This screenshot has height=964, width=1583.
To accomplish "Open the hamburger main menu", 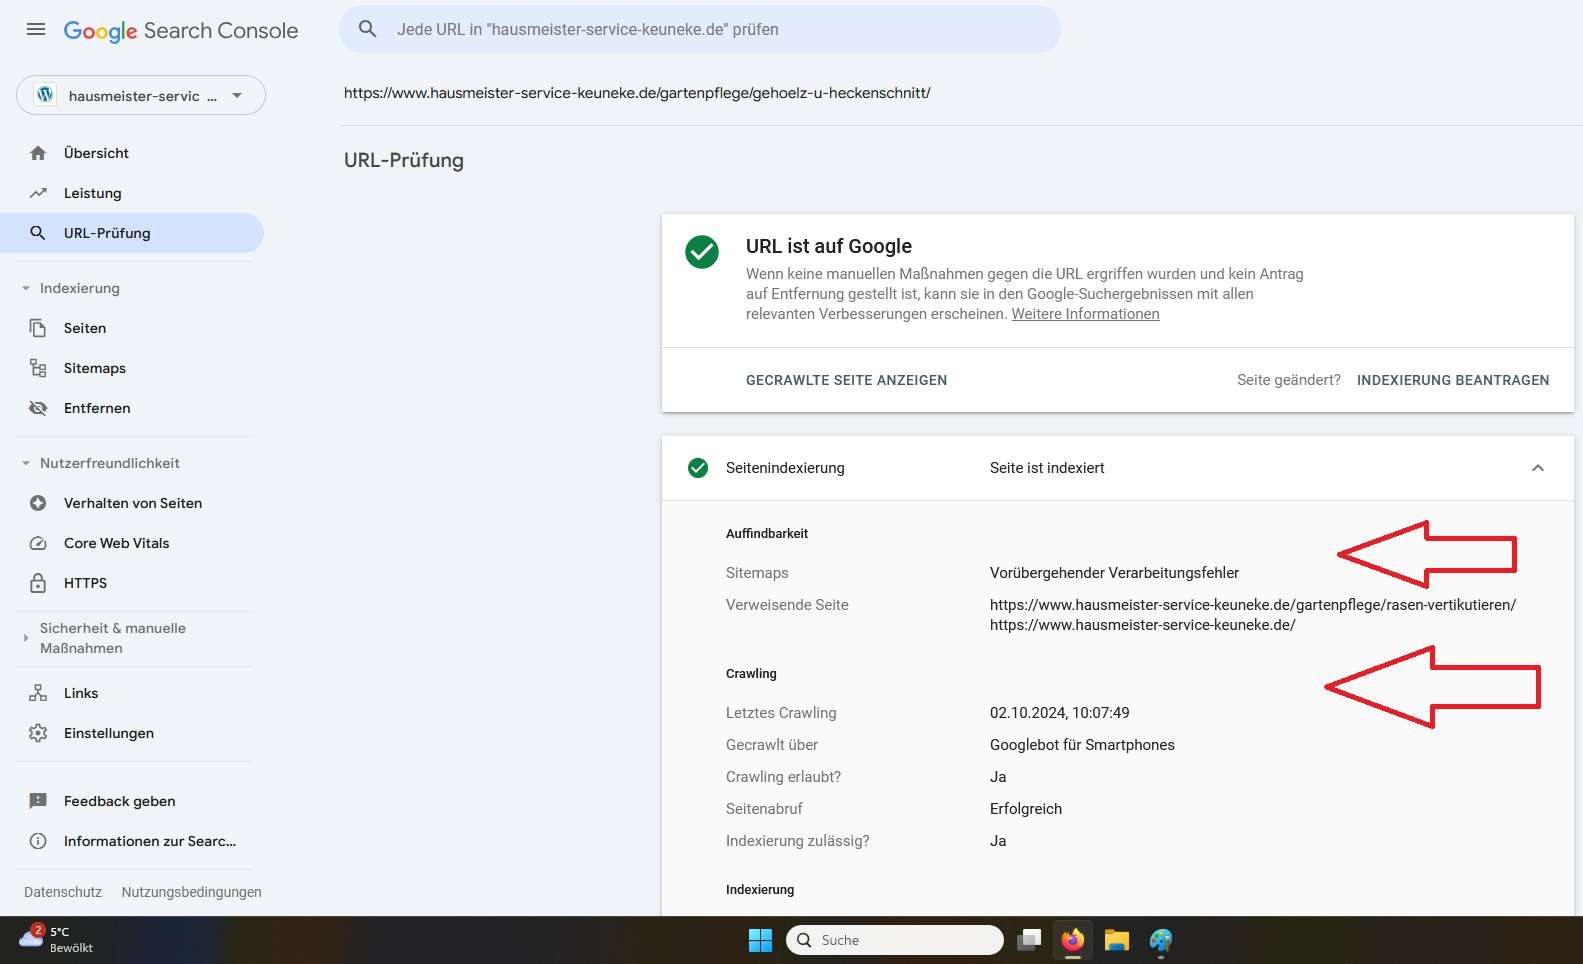I will point(36,29).
